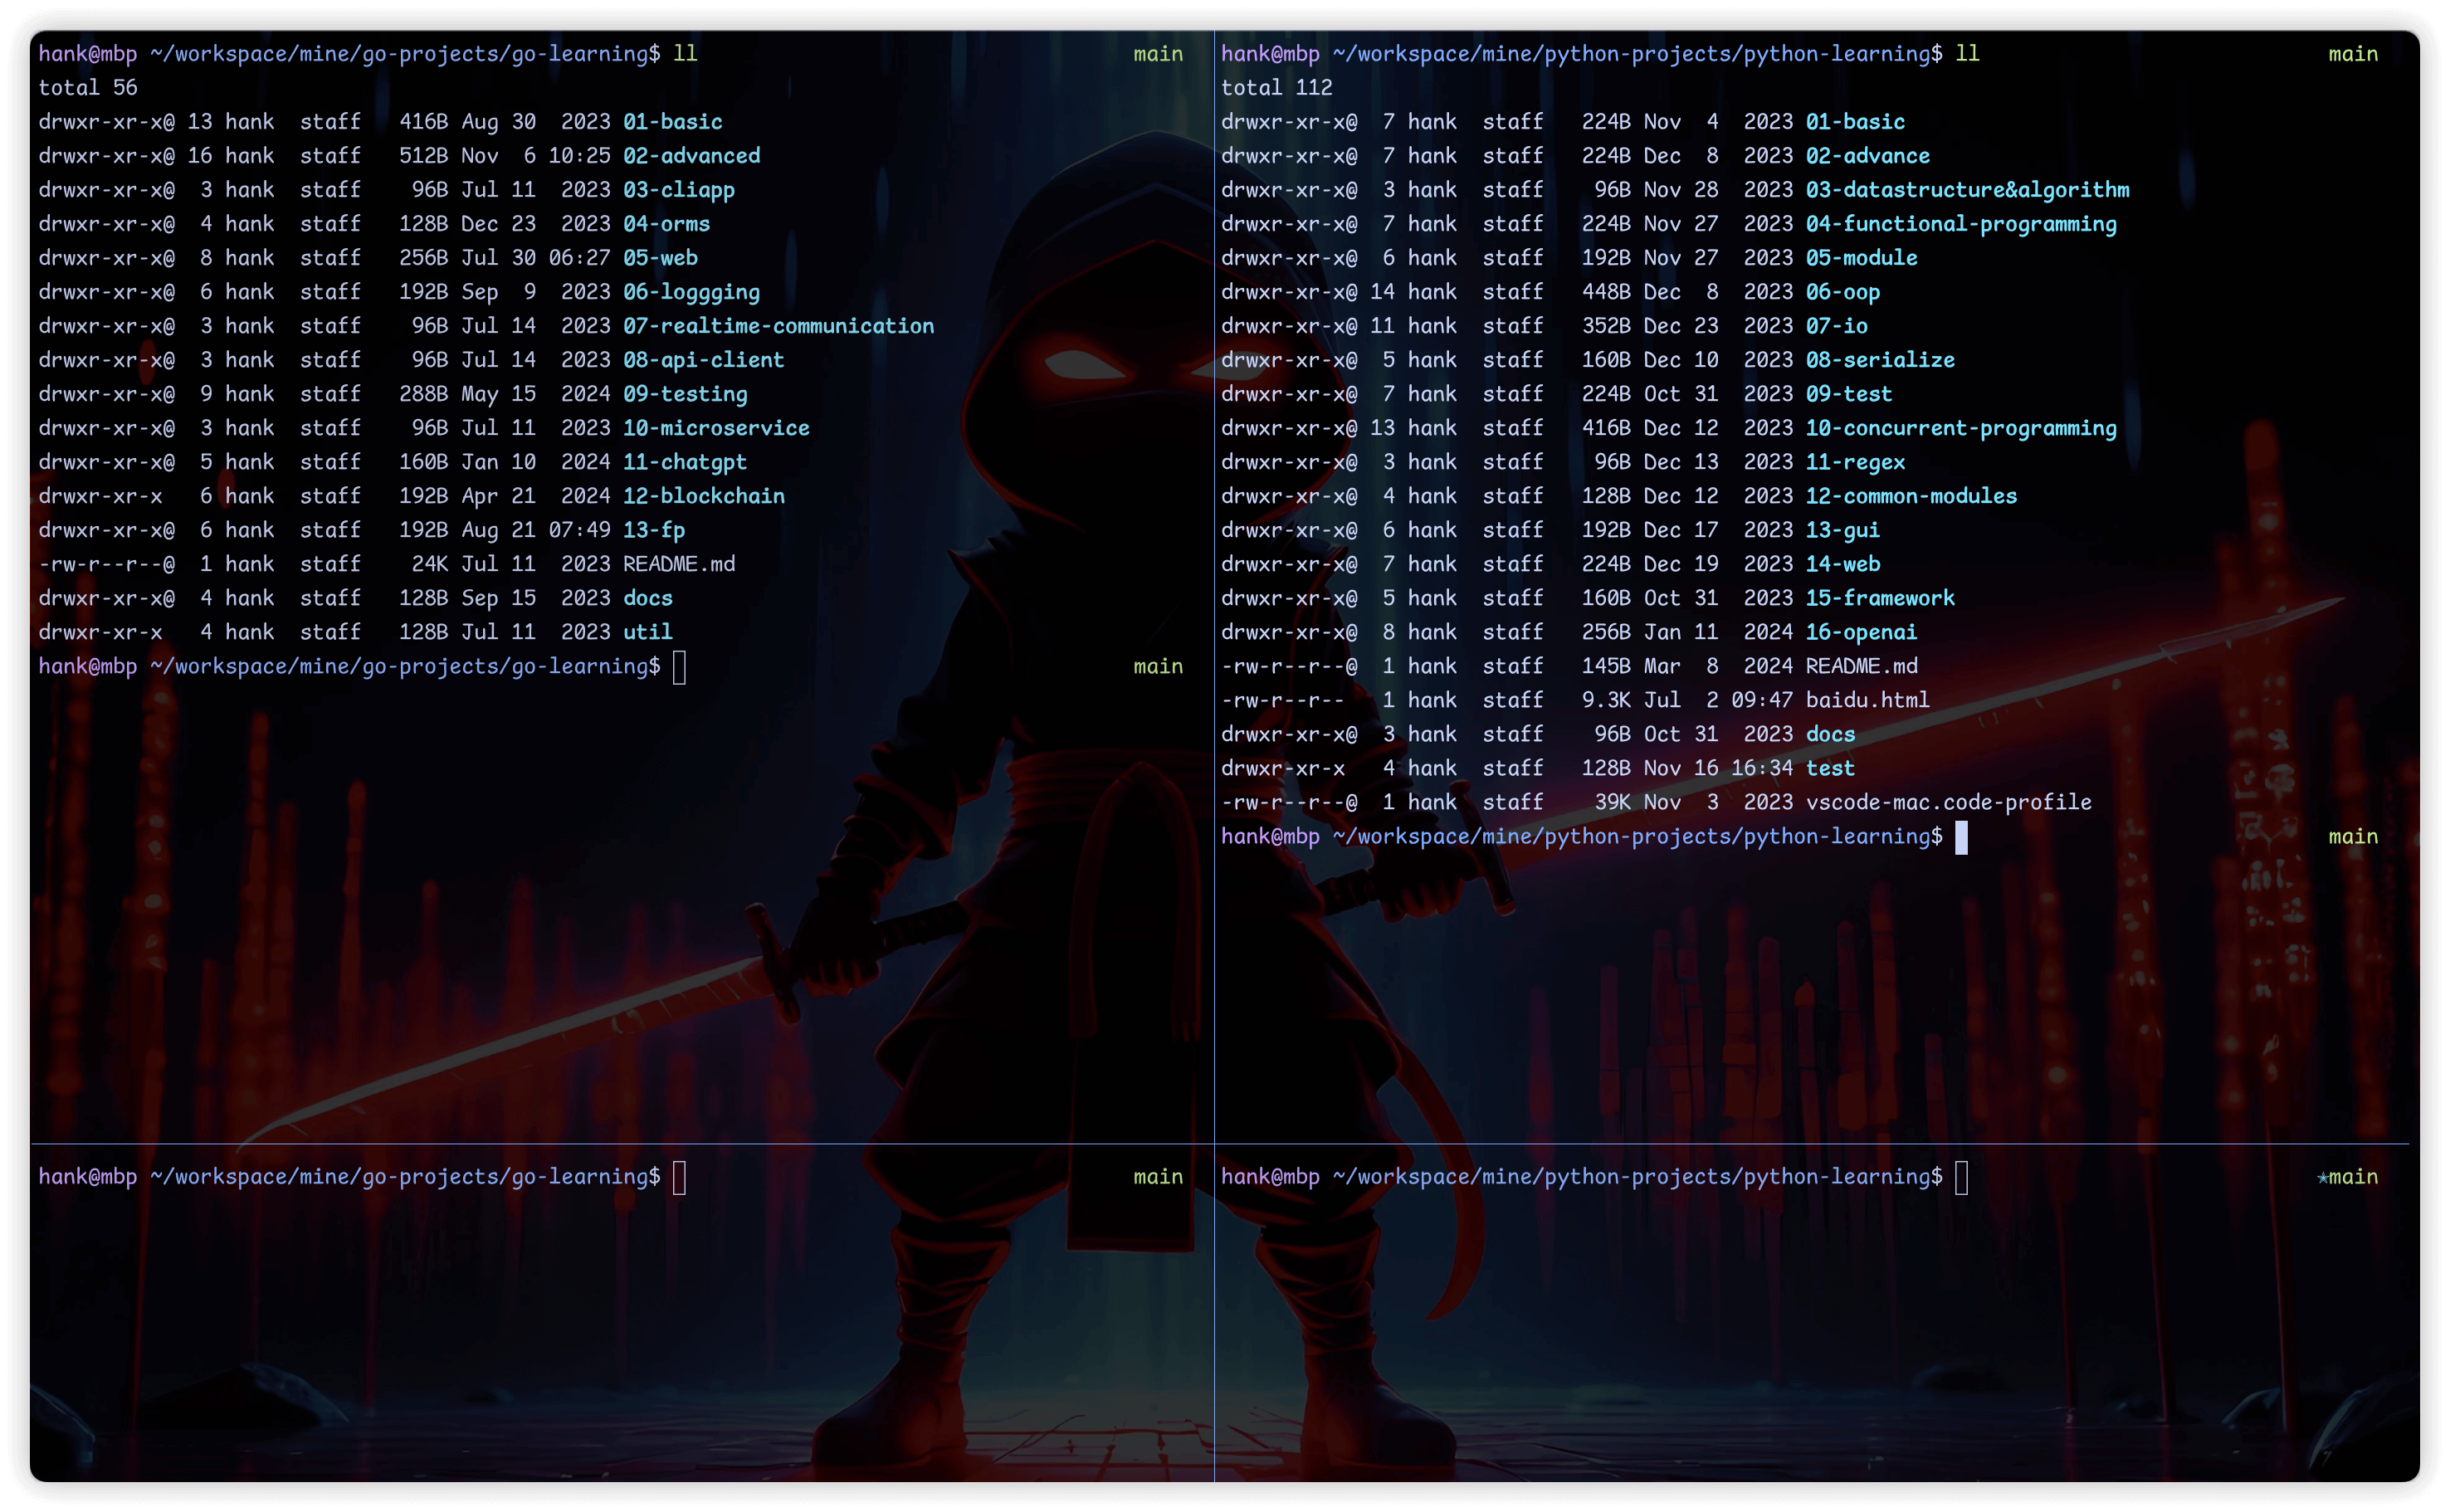Click the horizontal divider above bottom panes
Image resolution: width=2450 pixels, height=1512 pixels.
click(1220, 1143)
